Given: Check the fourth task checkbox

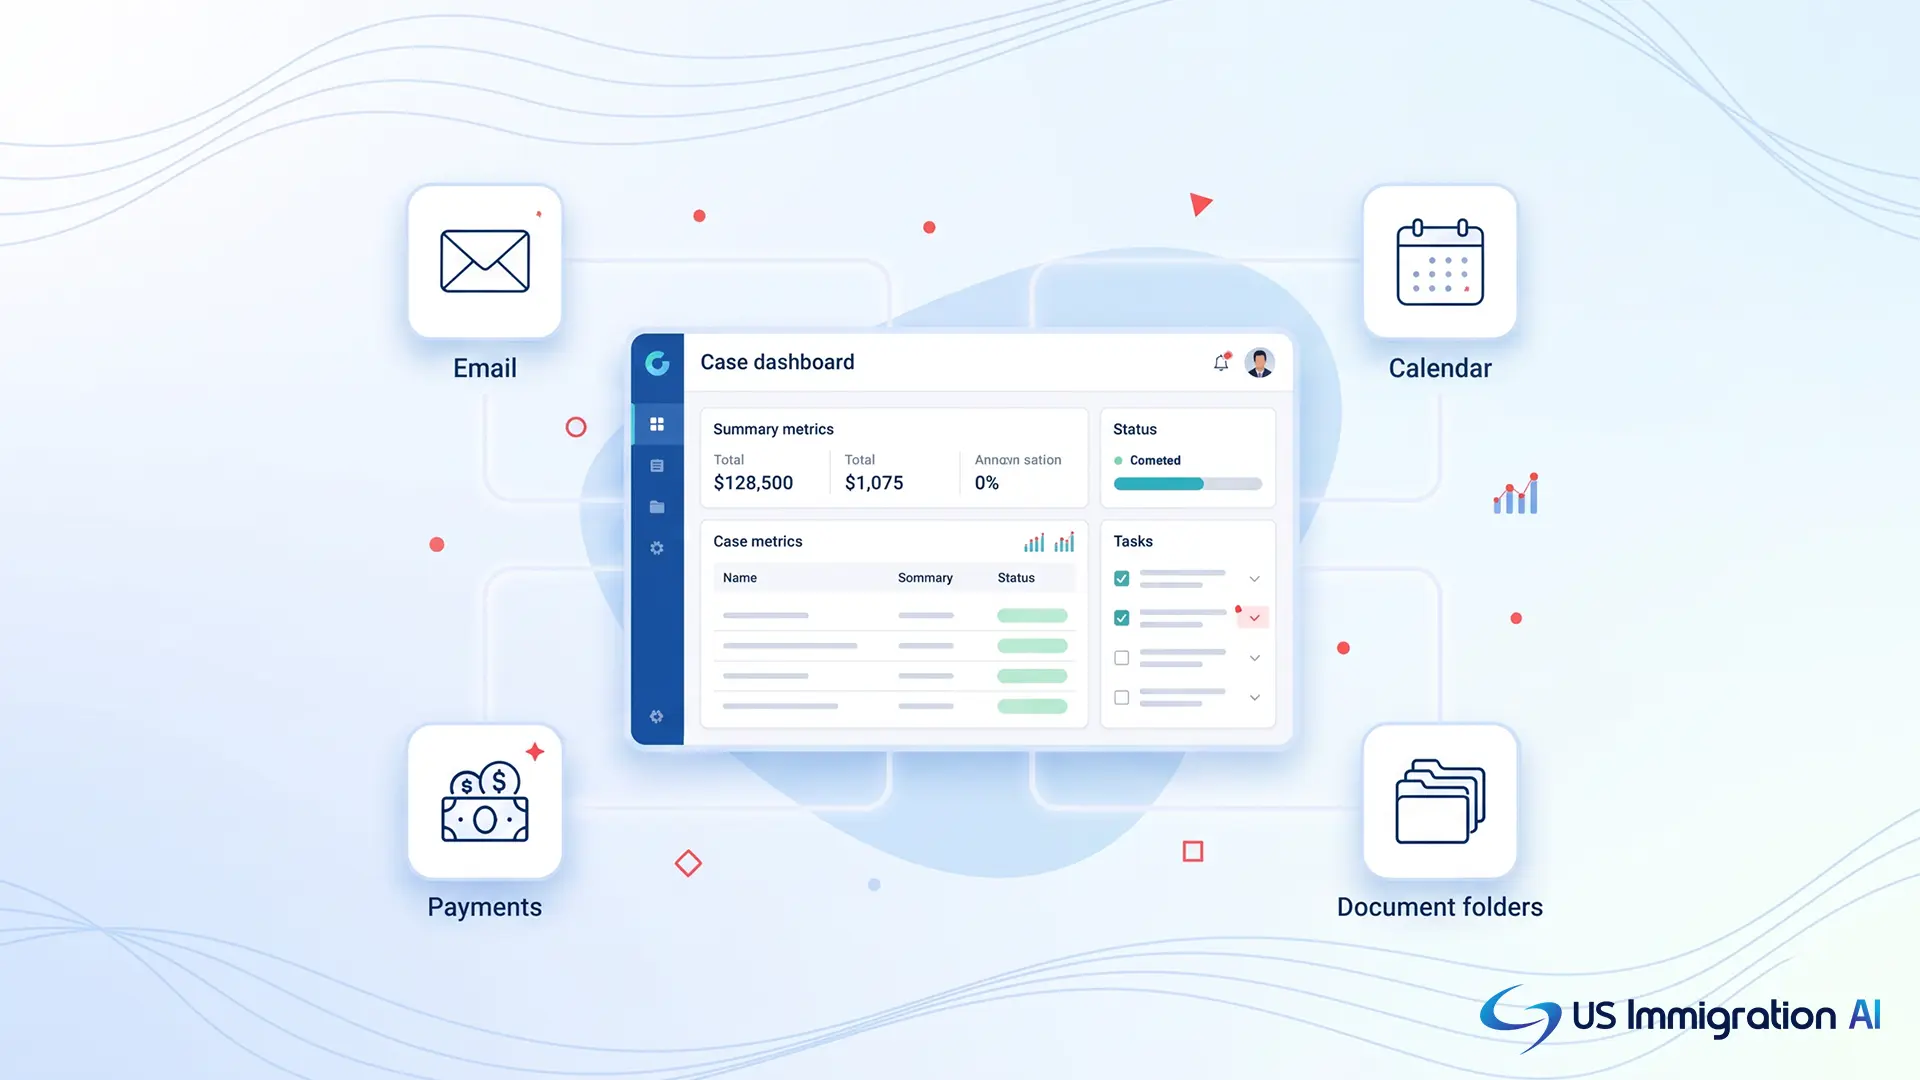Looking at the screenshot, I should pos(1122,697).
